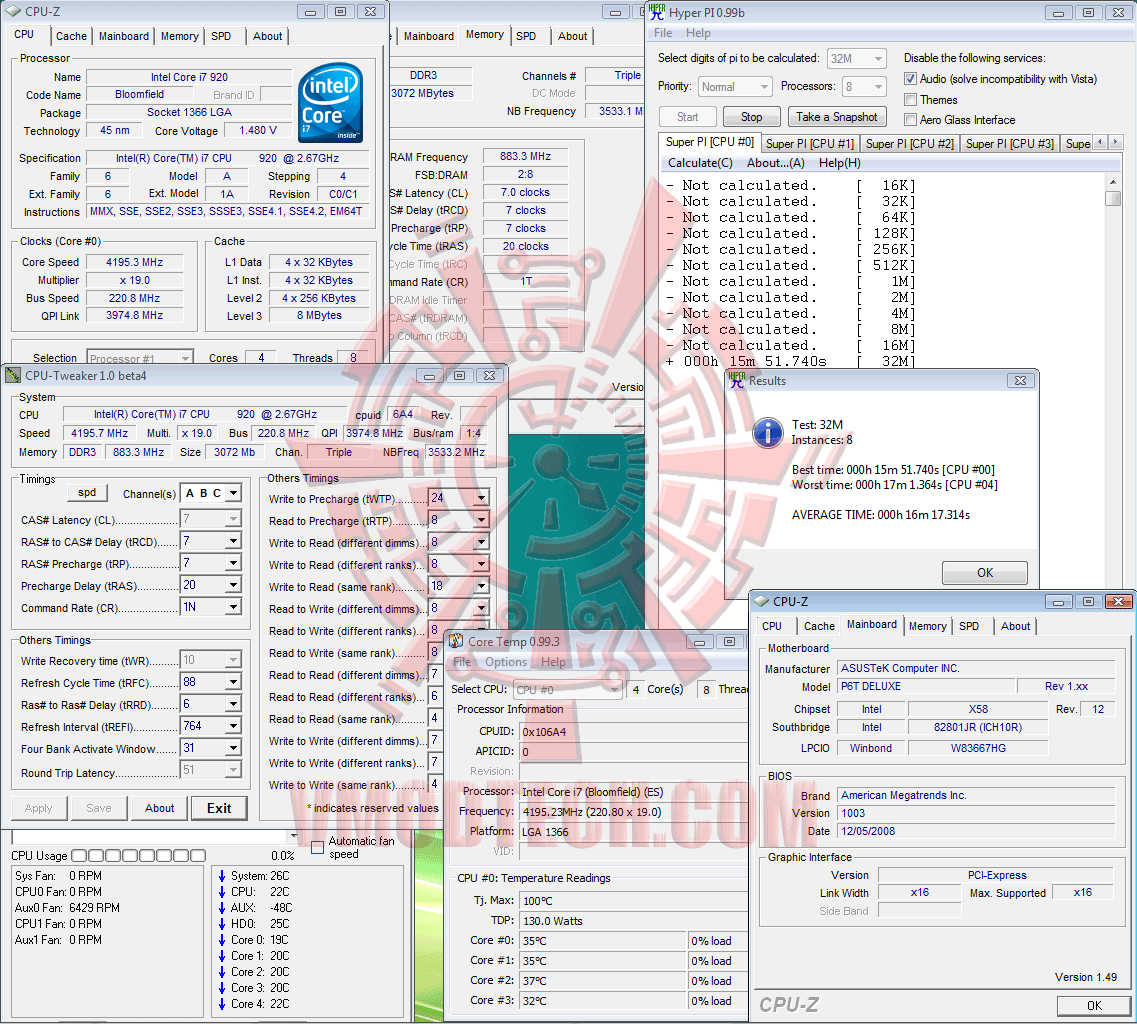Screen dimensions: 1137x1024
Task: Click the CPU Usage progress bar
Action: (138, 856)
